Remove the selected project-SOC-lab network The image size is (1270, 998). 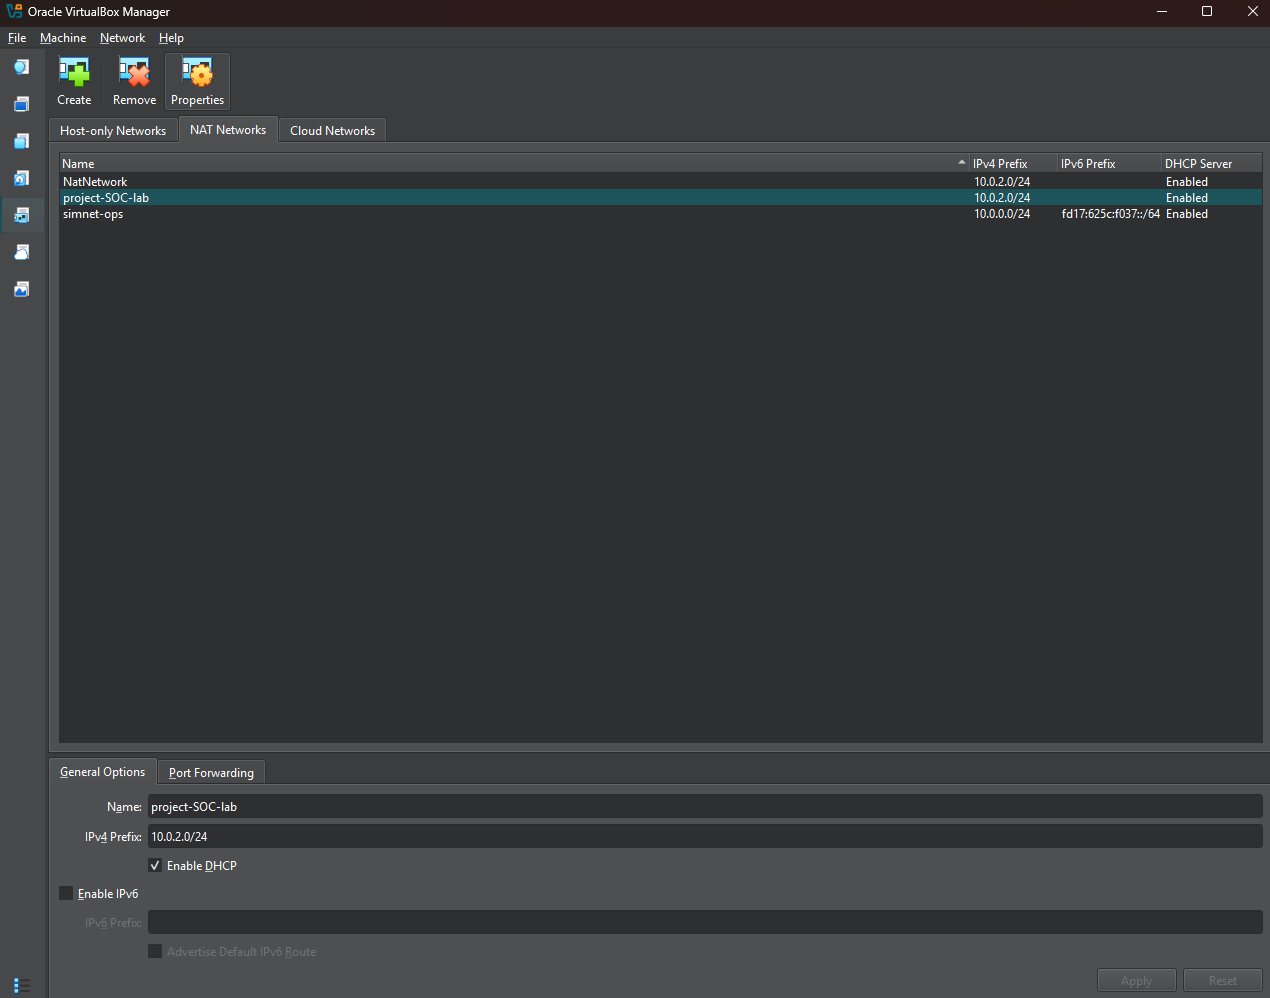click(x=133, y=80)
